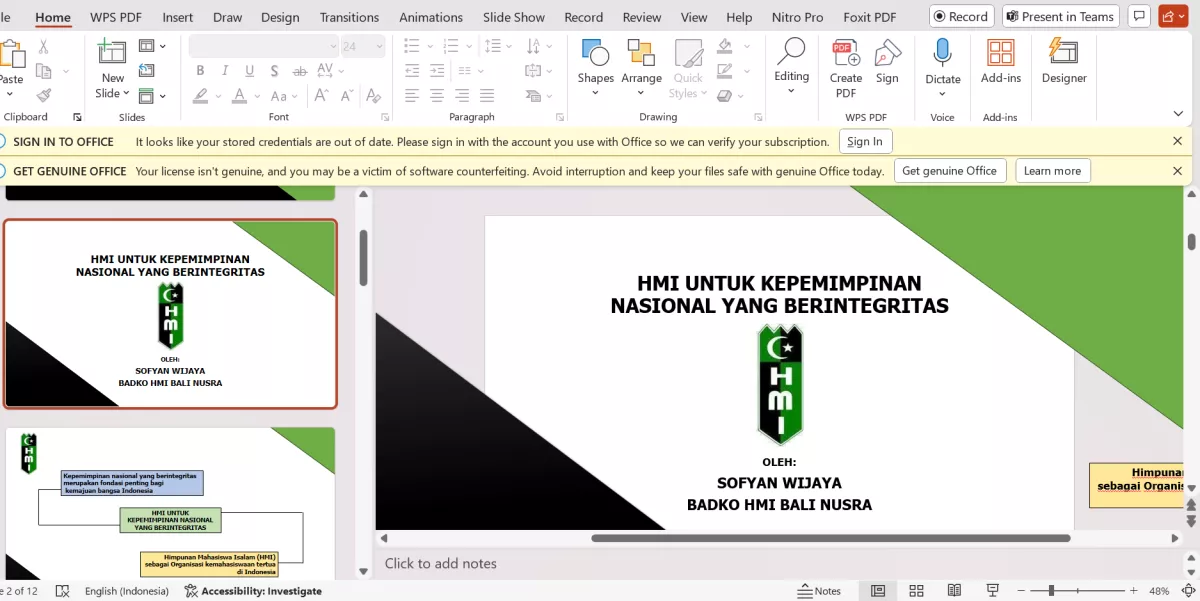Click Font Color swatch
Image resolution: width=1200 pixels, height=601 pixels.
pos(239,96)
